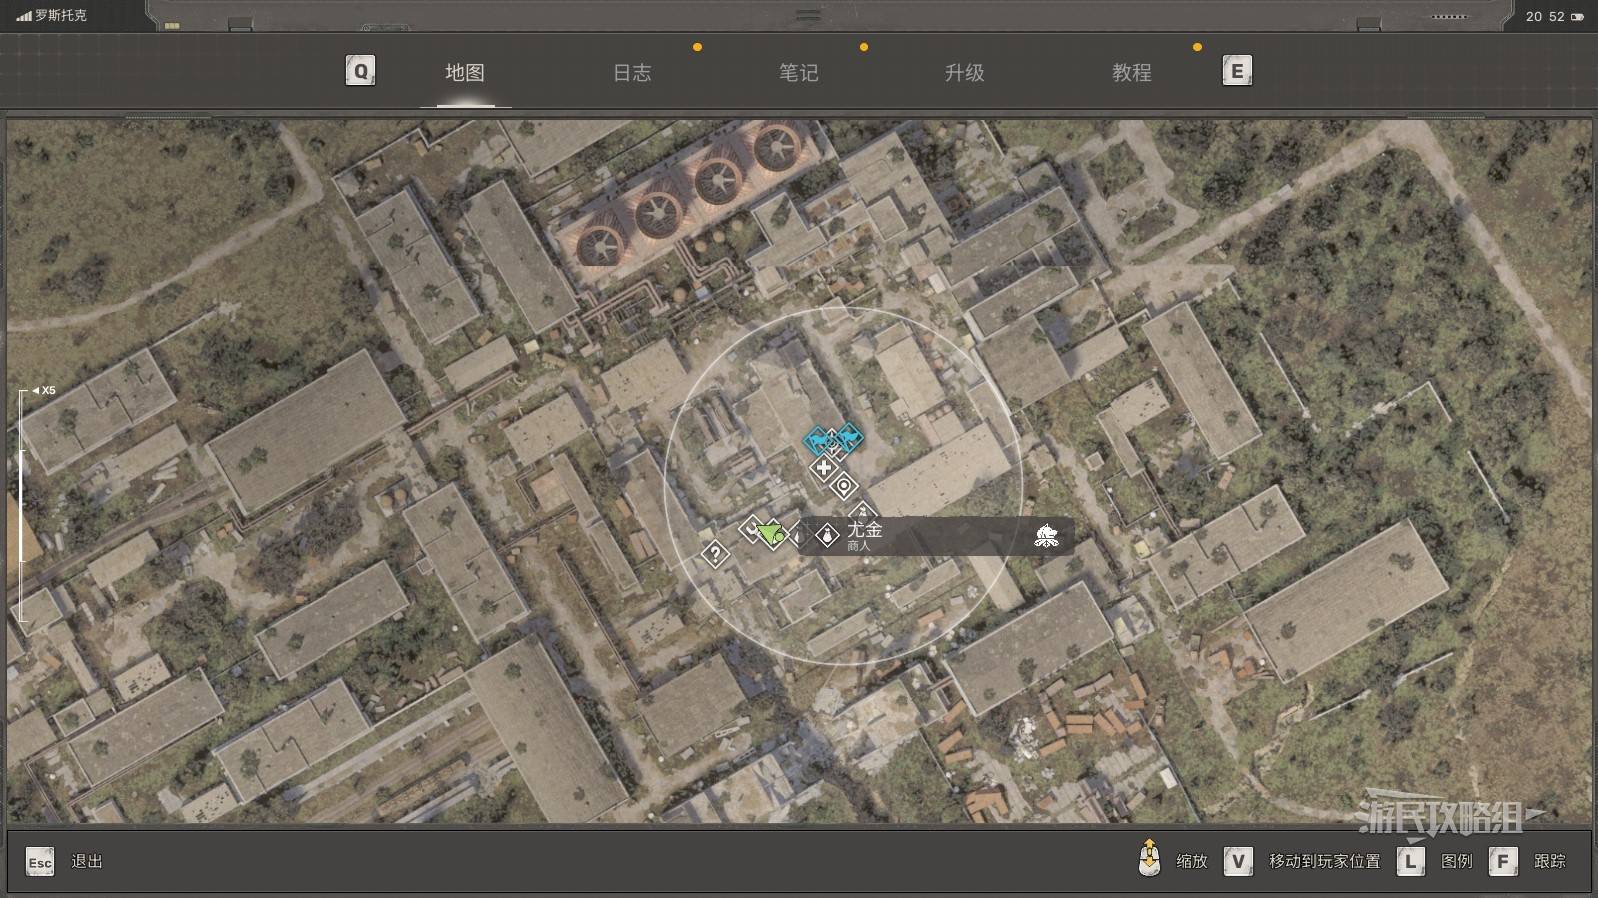The height and width of the screenshot is (898, 1598).
Task: Open the 图例 map legend
Action: click(1457, 861)
